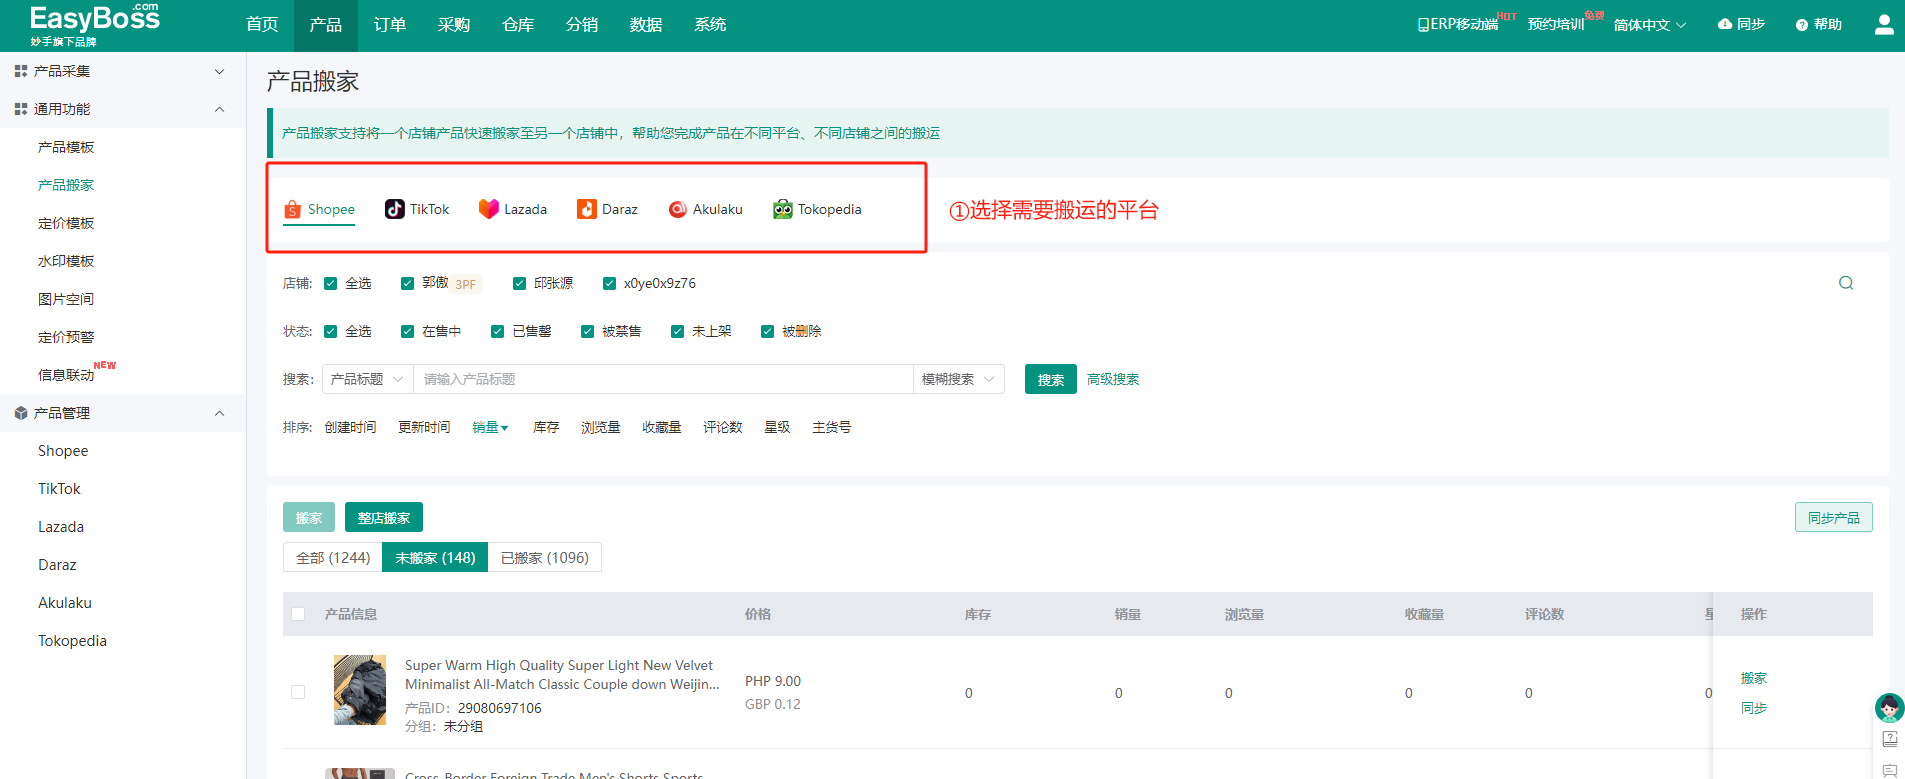Open the 模糊搜索 match mode dropdown
Image resolution: width=1905 pixels, height=779 pixels.
[x=958, y=379]
